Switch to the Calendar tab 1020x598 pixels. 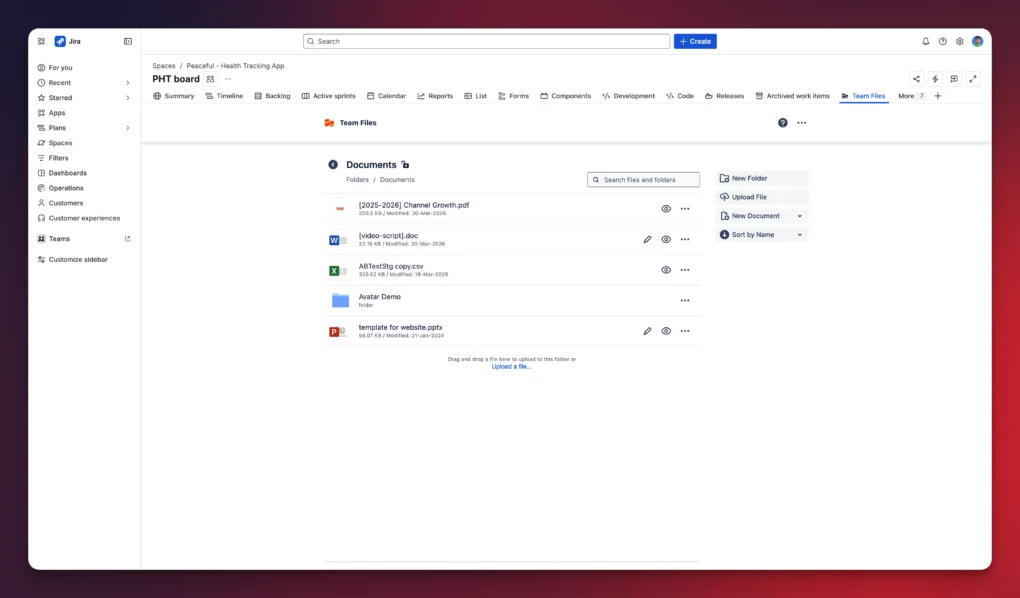pos(386,96)
